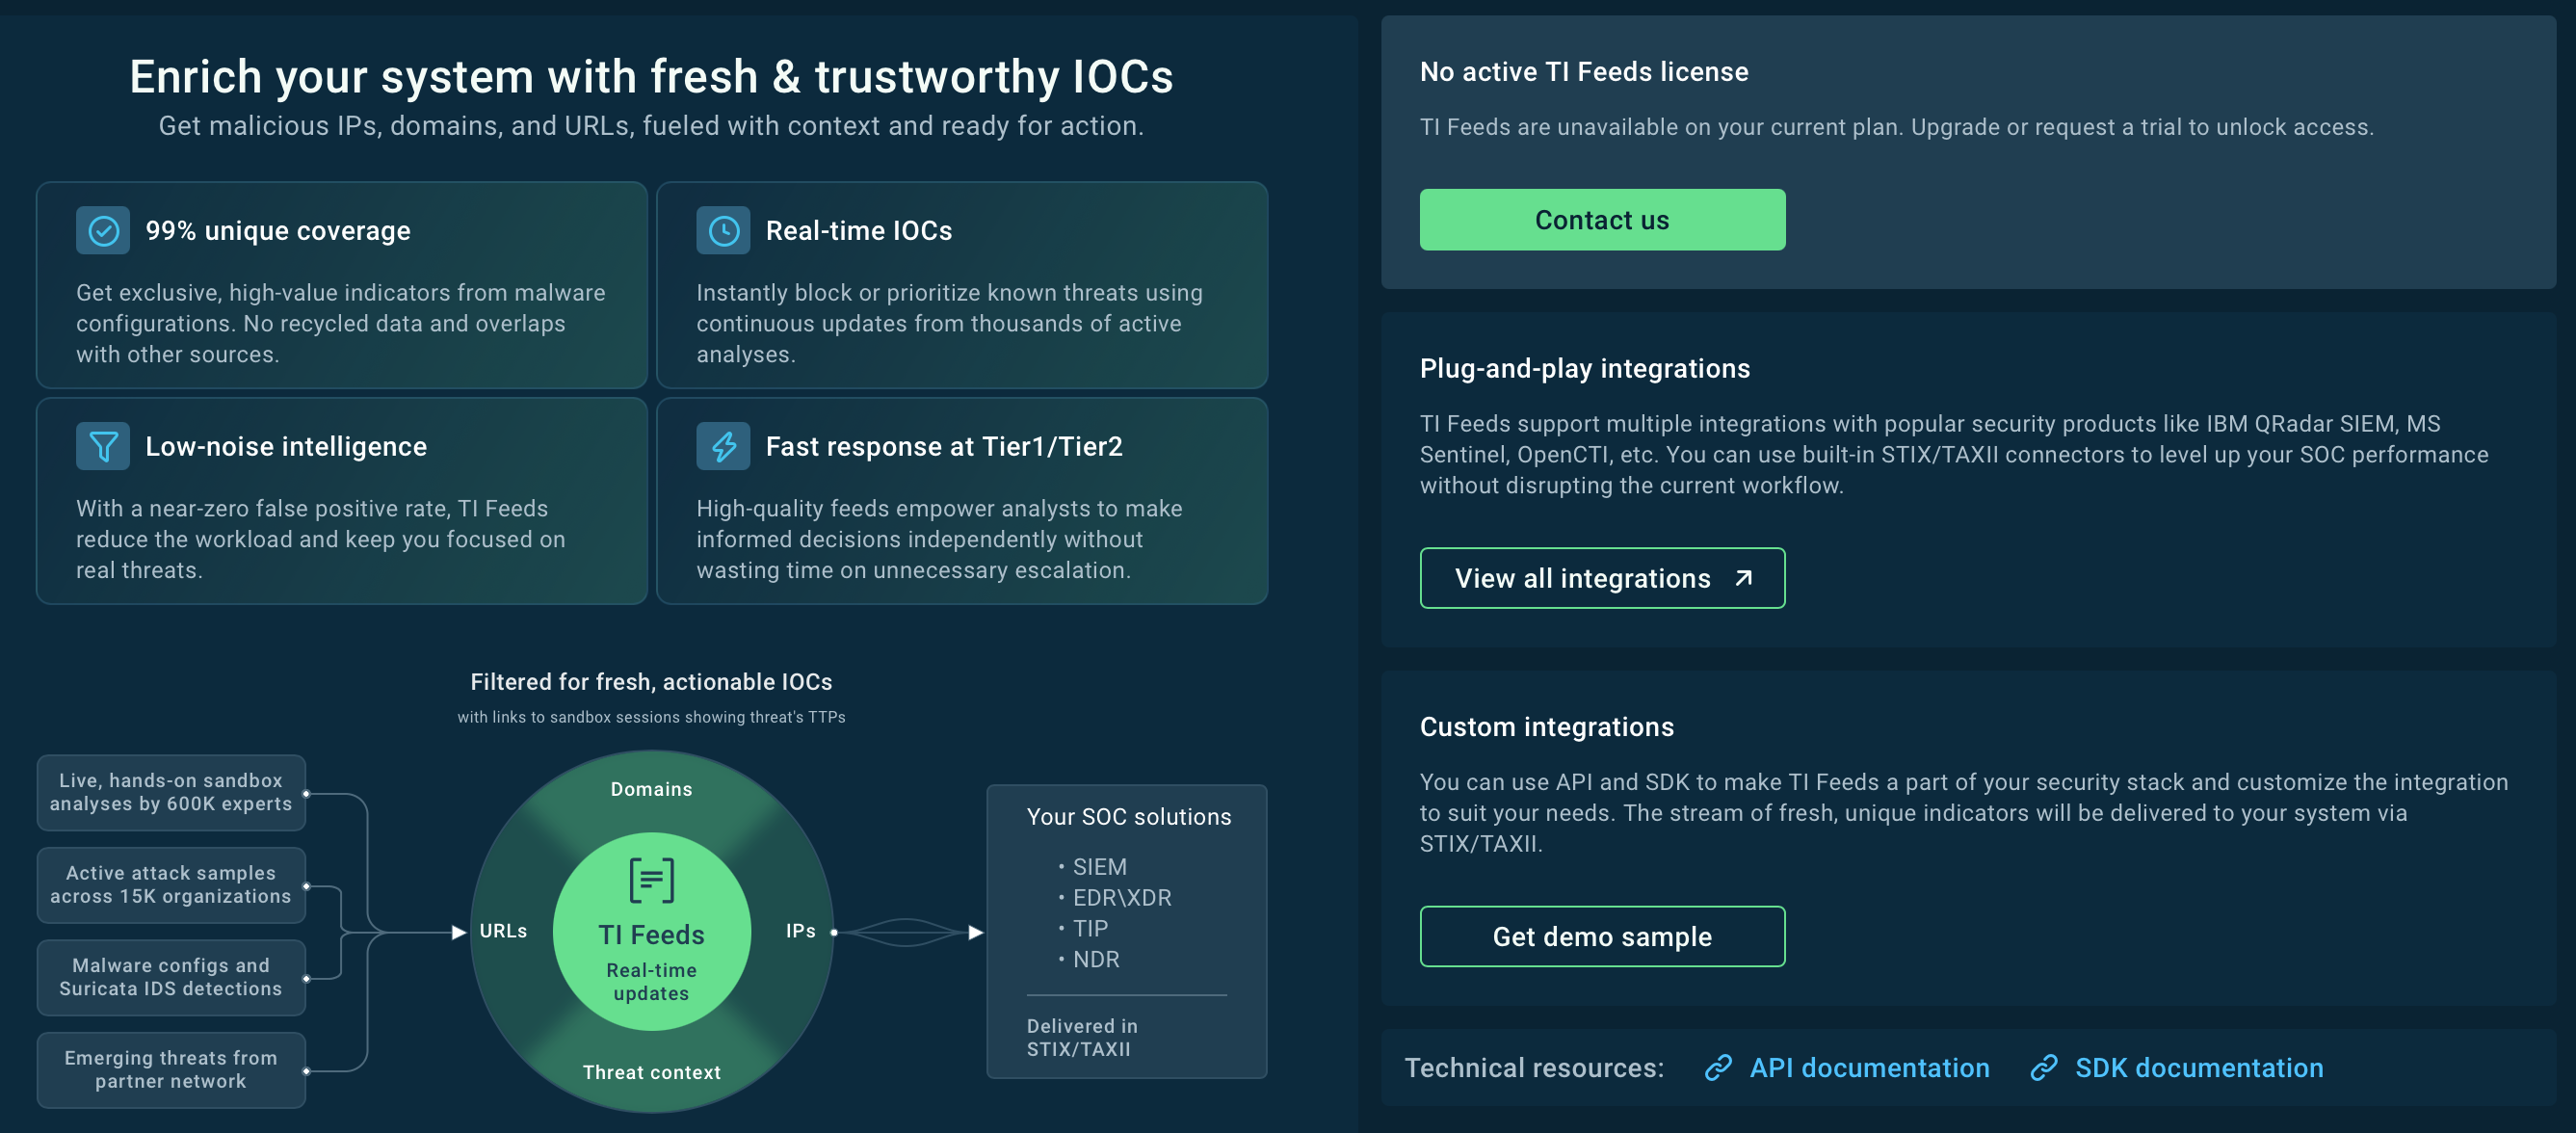Click the arrow icon on View all integrations
2576x1133 pixels.
click(x=1743, y=578)
